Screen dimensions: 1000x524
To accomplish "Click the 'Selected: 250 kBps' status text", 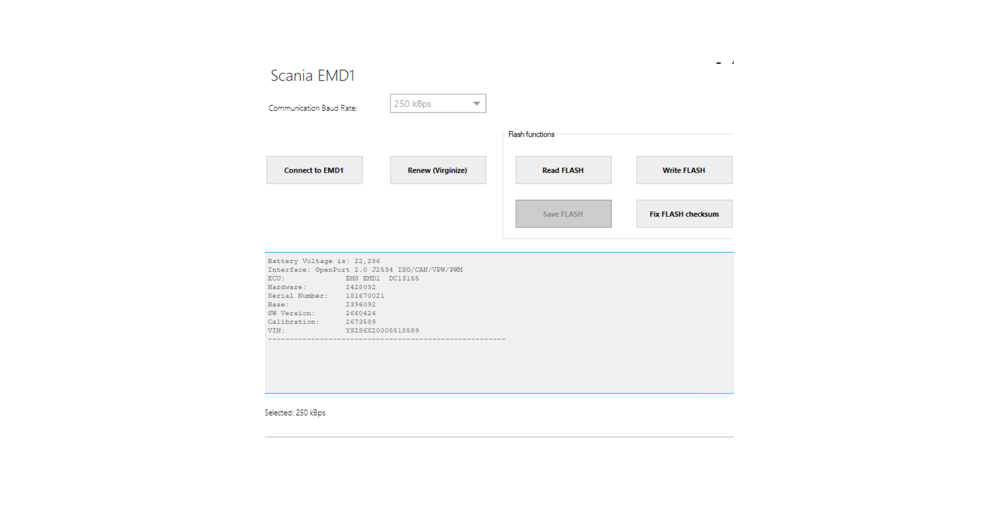I will [295, 413].
